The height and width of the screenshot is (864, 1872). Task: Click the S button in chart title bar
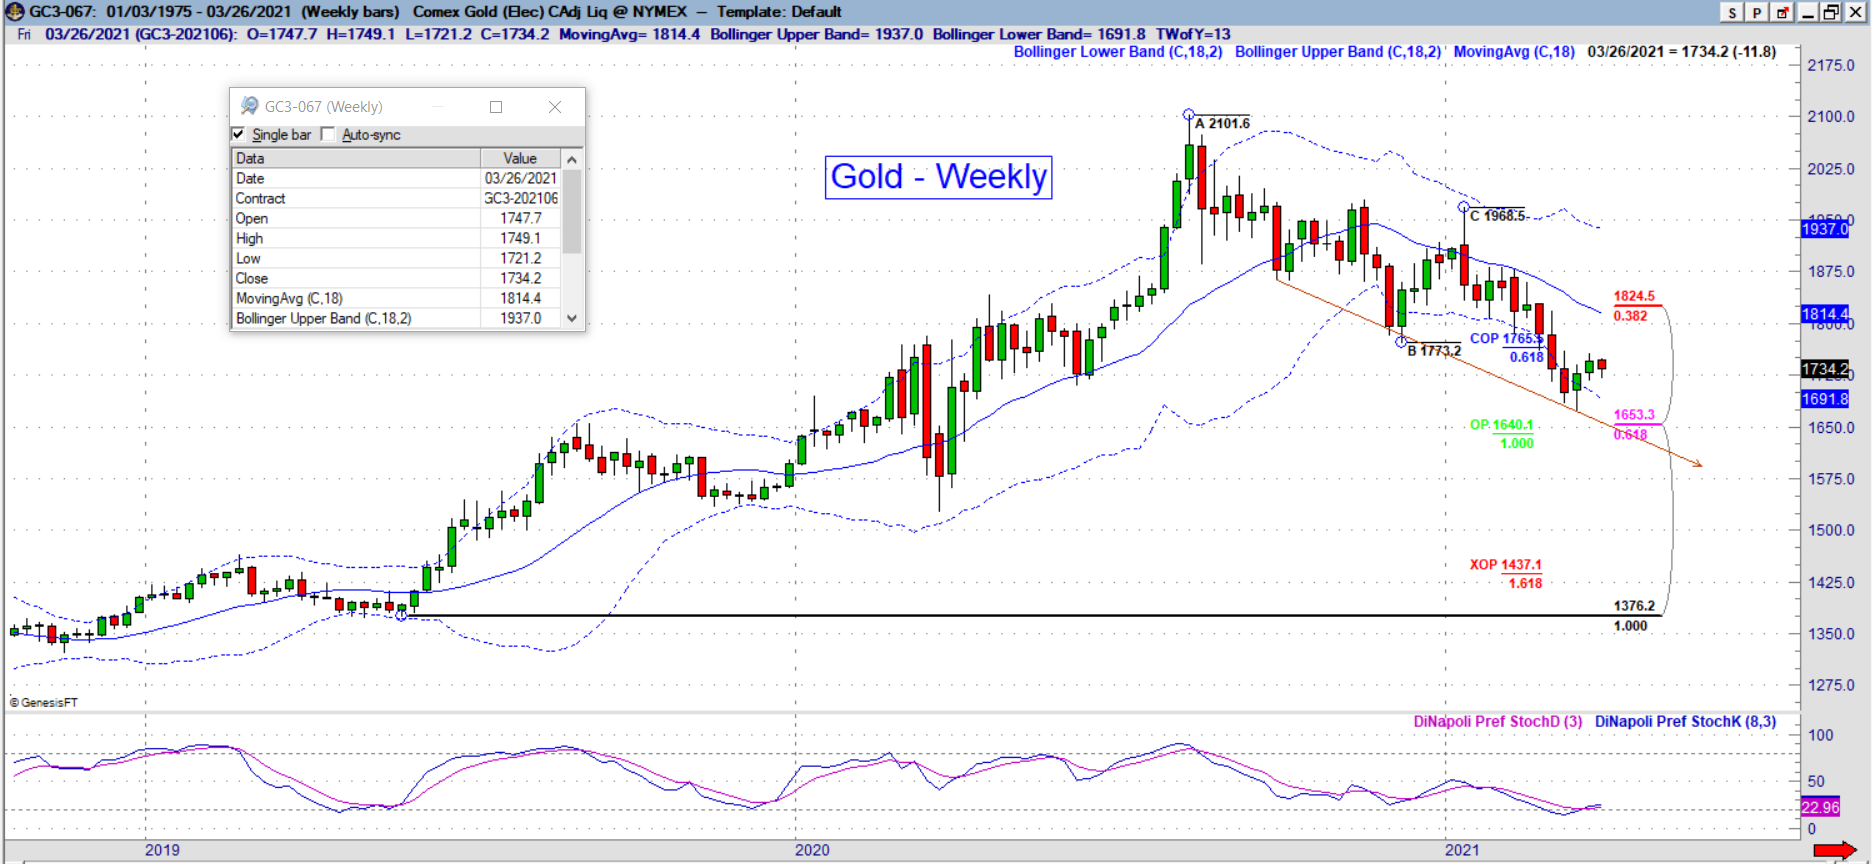coord(1734,12)
